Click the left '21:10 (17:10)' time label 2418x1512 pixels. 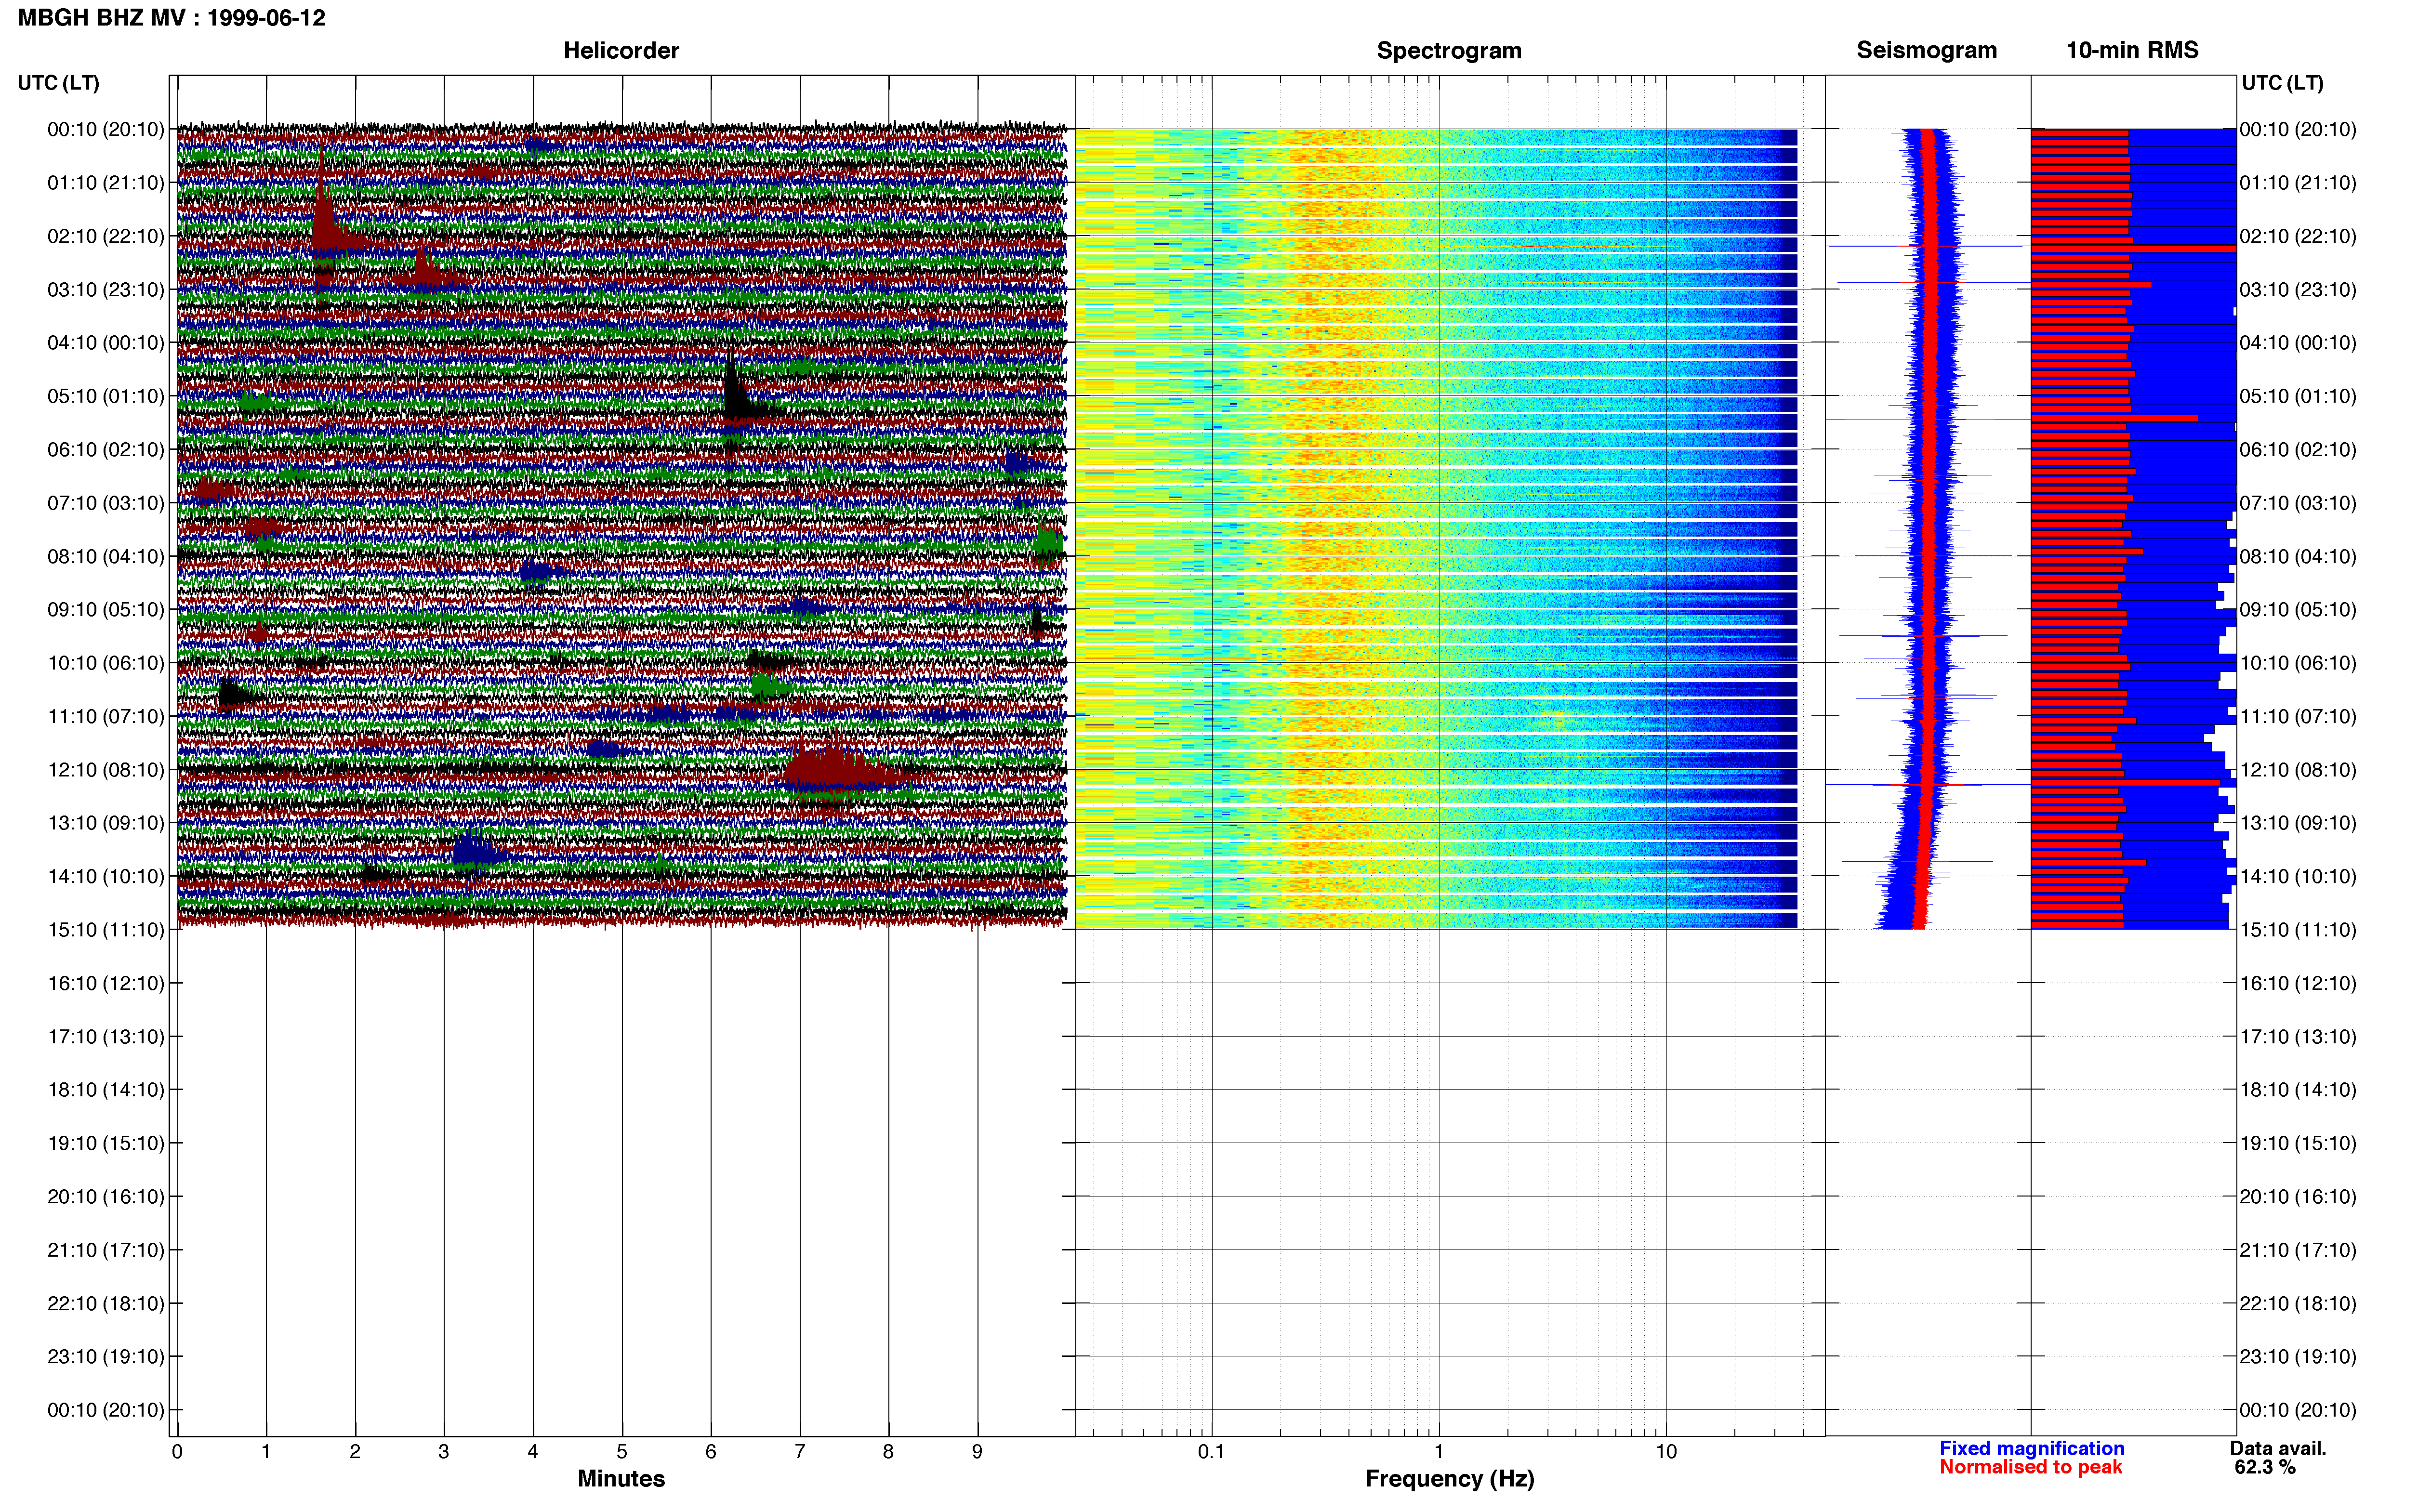(x=106, y=1250)
